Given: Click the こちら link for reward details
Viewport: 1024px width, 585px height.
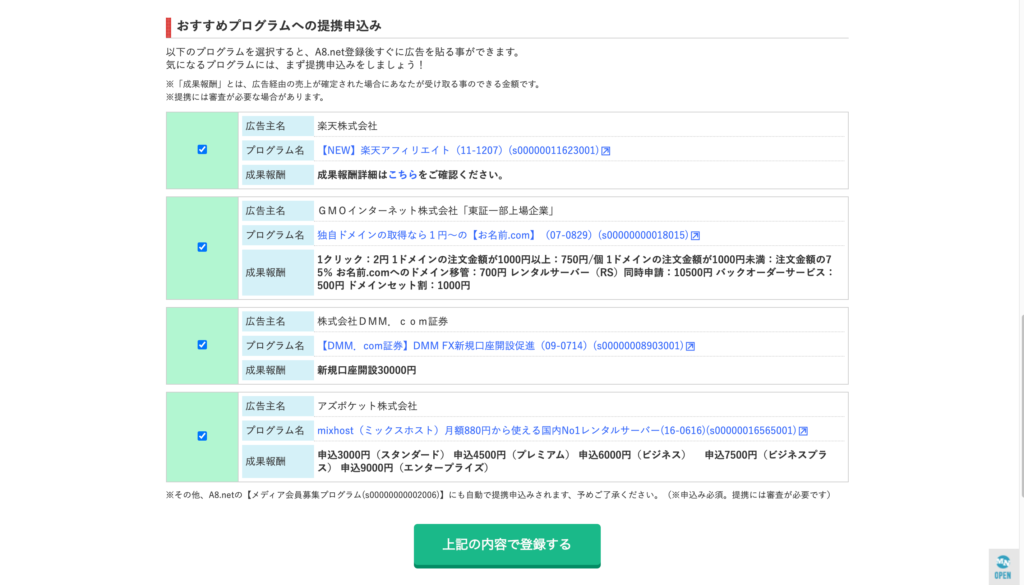Looking at the screenshot, I should [x=403, y=175].
